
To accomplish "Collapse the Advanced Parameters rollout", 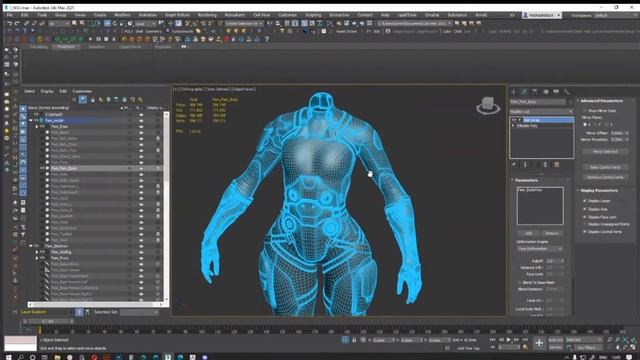I will coord(602,101).
